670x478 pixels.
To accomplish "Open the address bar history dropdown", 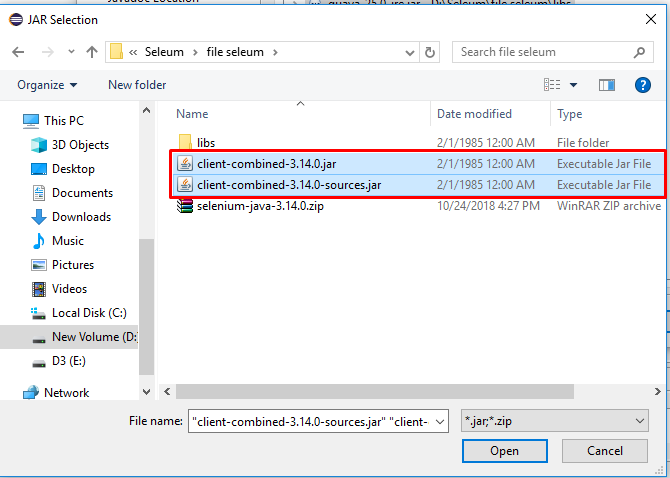I will tap(410, 53).
